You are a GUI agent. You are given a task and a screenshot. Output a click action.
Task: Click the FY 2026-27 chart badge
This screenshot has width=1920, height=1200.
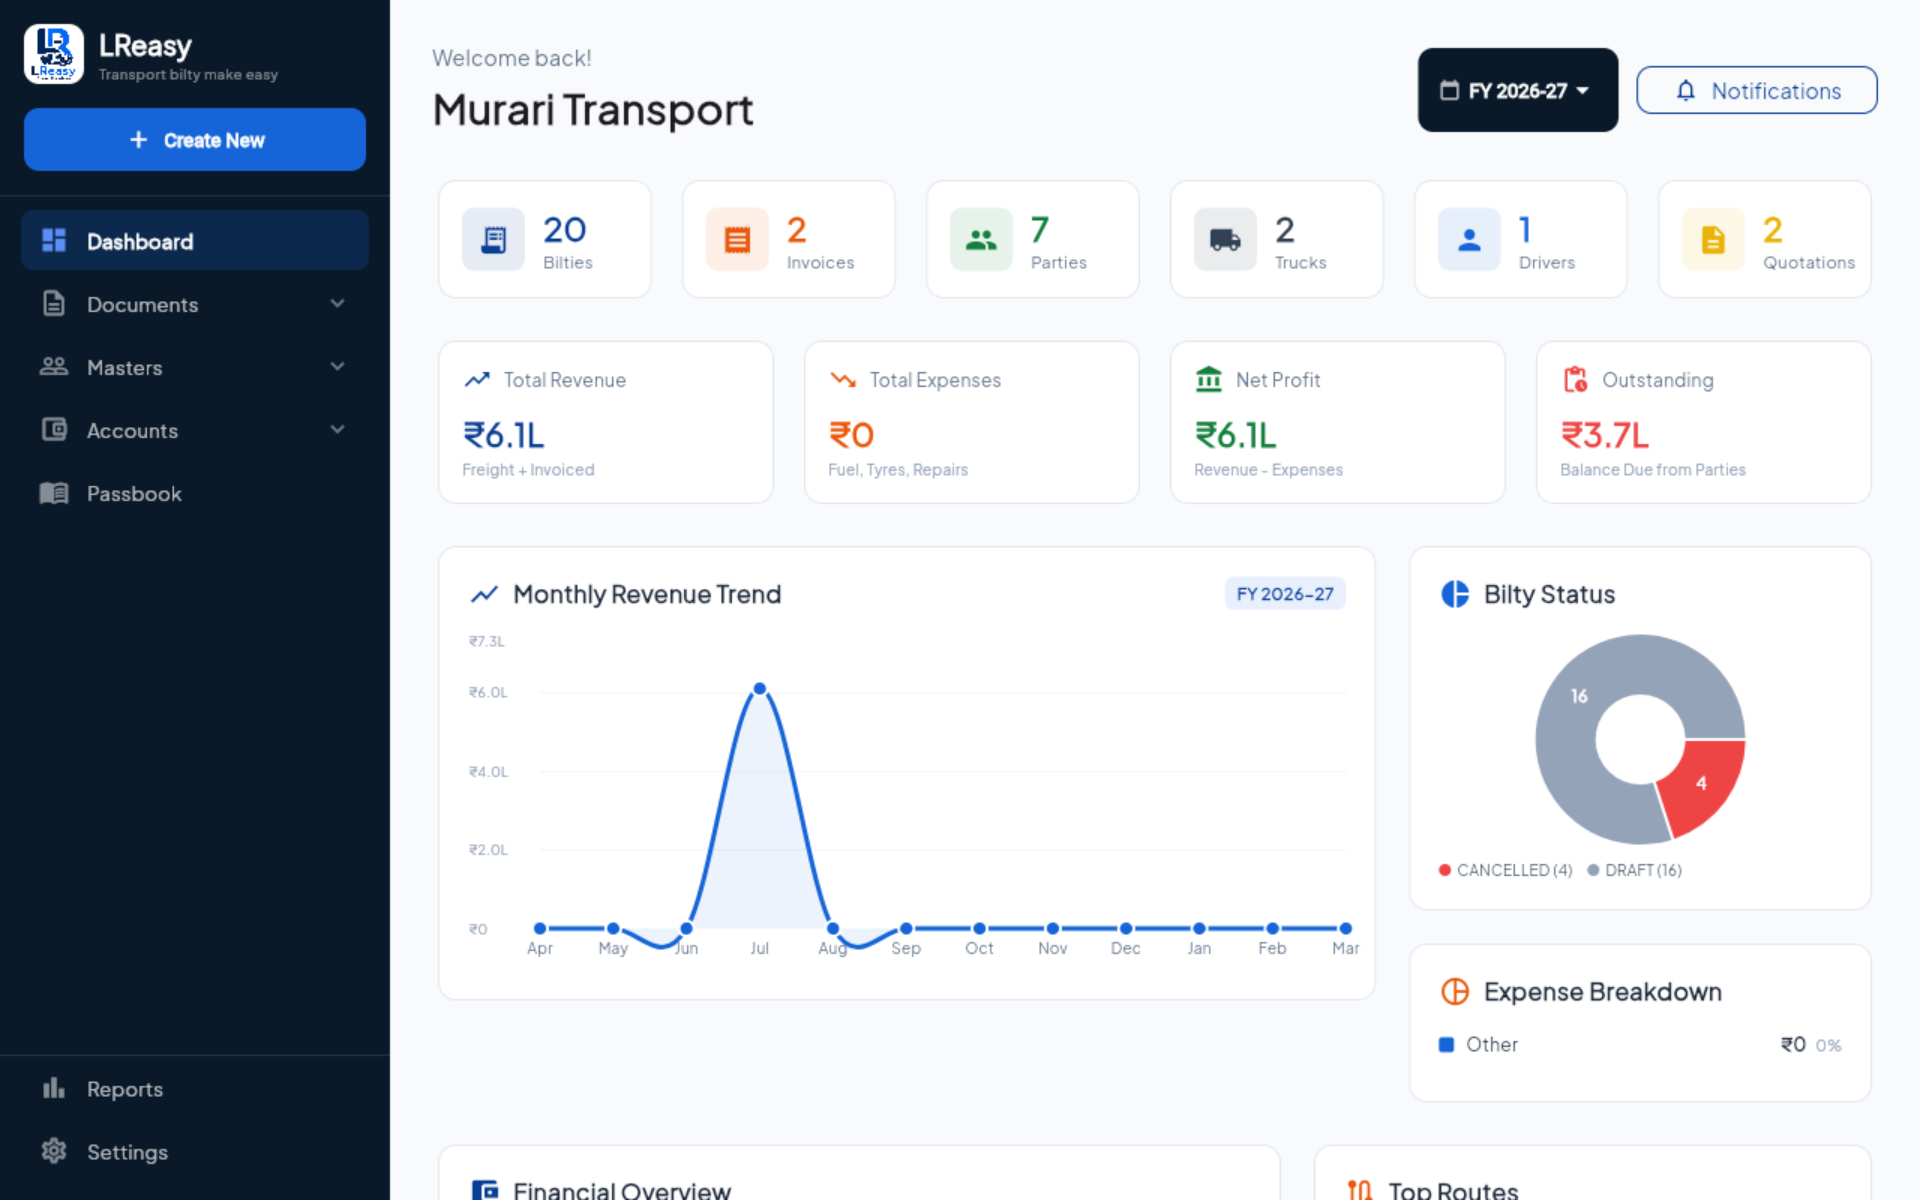point(1285,594)
